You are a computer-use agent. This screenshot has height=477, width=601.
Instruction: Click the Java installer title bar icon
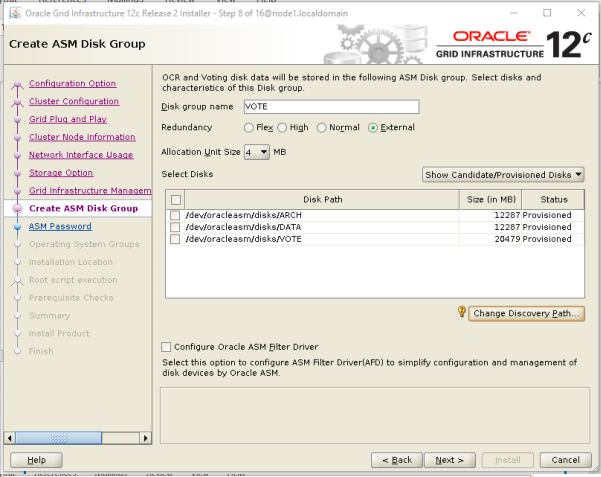coord(15,13)
